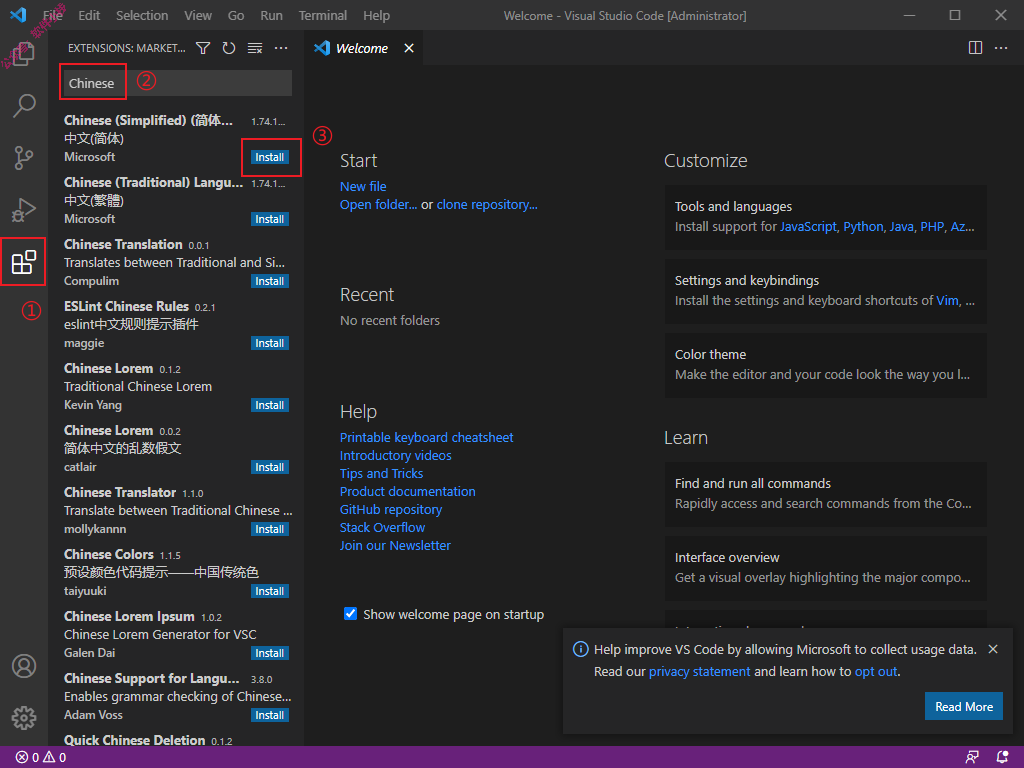This screenshot has height=768, width=1024.
Task: Open the Run and Debug view
Action: 24,210
